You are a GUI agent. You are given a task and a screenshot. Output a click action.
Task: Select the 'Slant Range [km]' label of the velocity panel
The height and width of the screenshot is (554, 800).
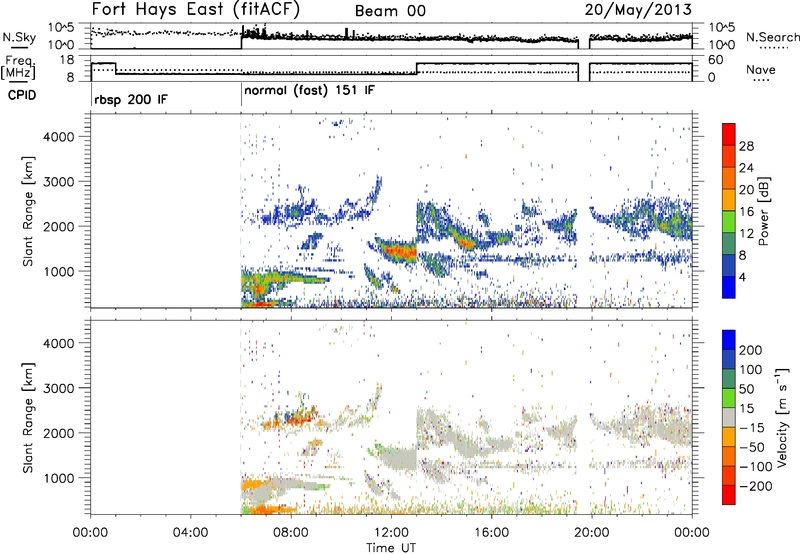(28, 418)
